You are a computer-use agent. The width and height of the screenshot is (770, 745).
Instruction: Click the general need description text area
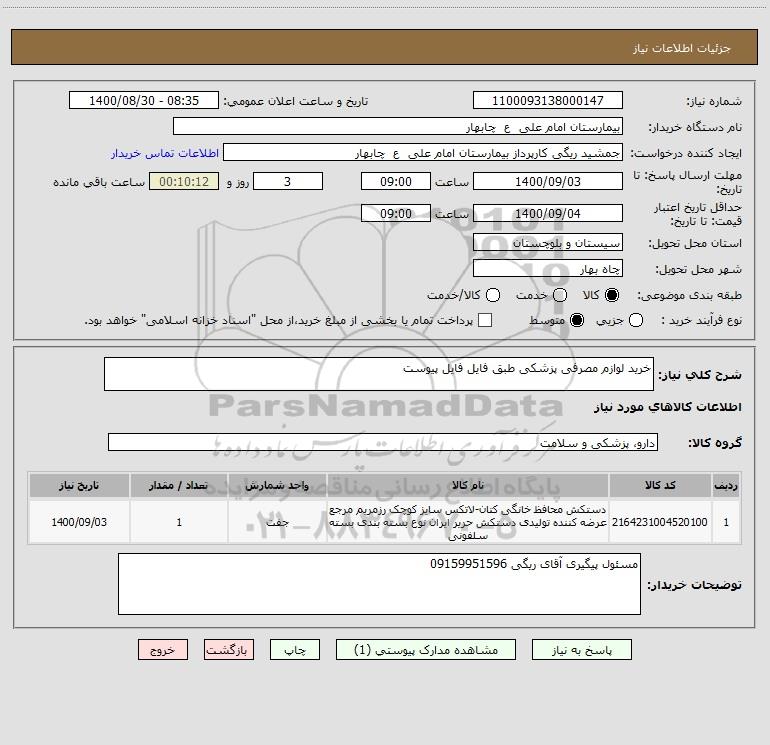379,374
